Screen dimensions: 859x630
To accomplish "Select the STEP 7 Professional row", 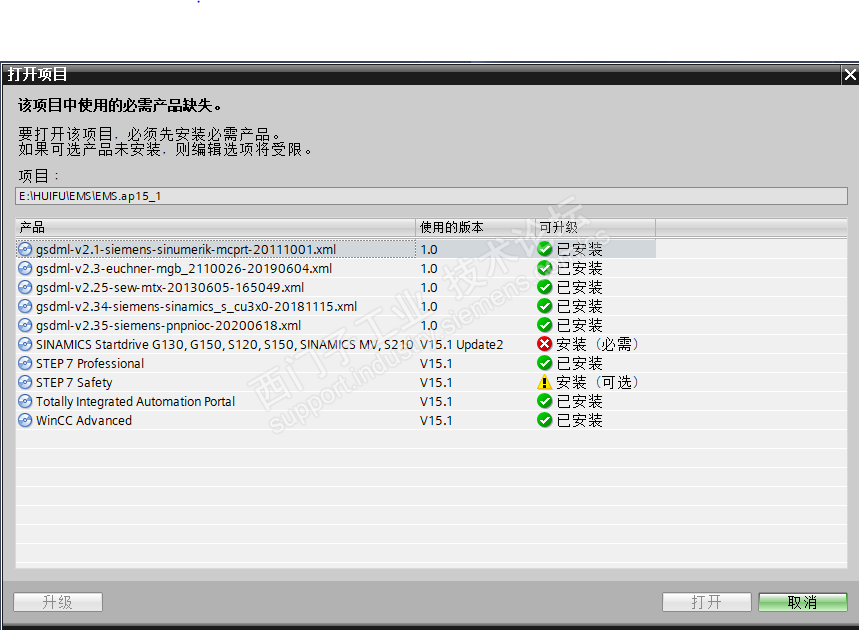I will (431, 363).
